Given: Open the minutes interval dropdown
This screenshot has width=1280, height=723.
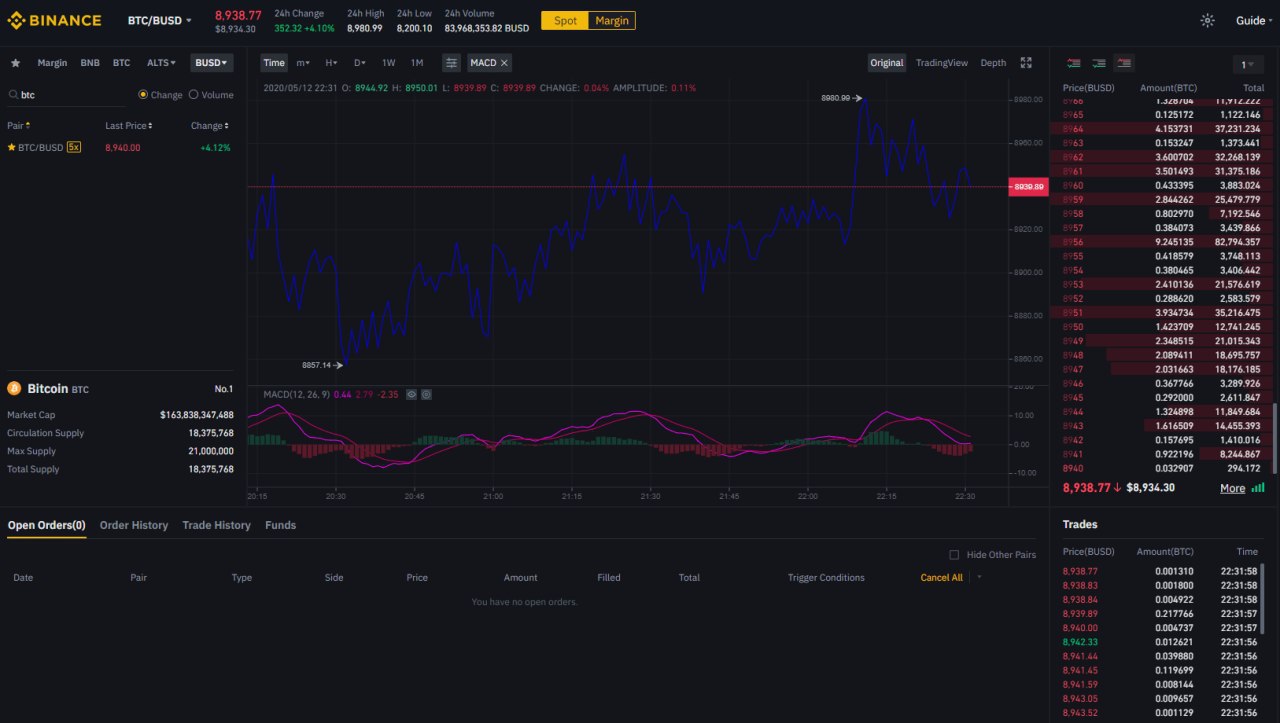Looking at the screenshot, I should click(303, 63).
